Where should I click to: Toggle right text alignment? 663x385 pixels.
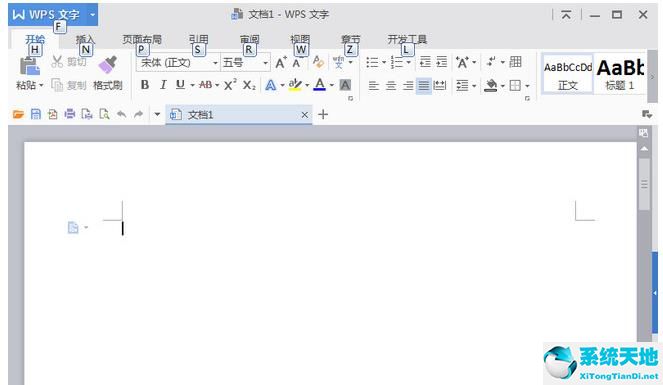408,86
